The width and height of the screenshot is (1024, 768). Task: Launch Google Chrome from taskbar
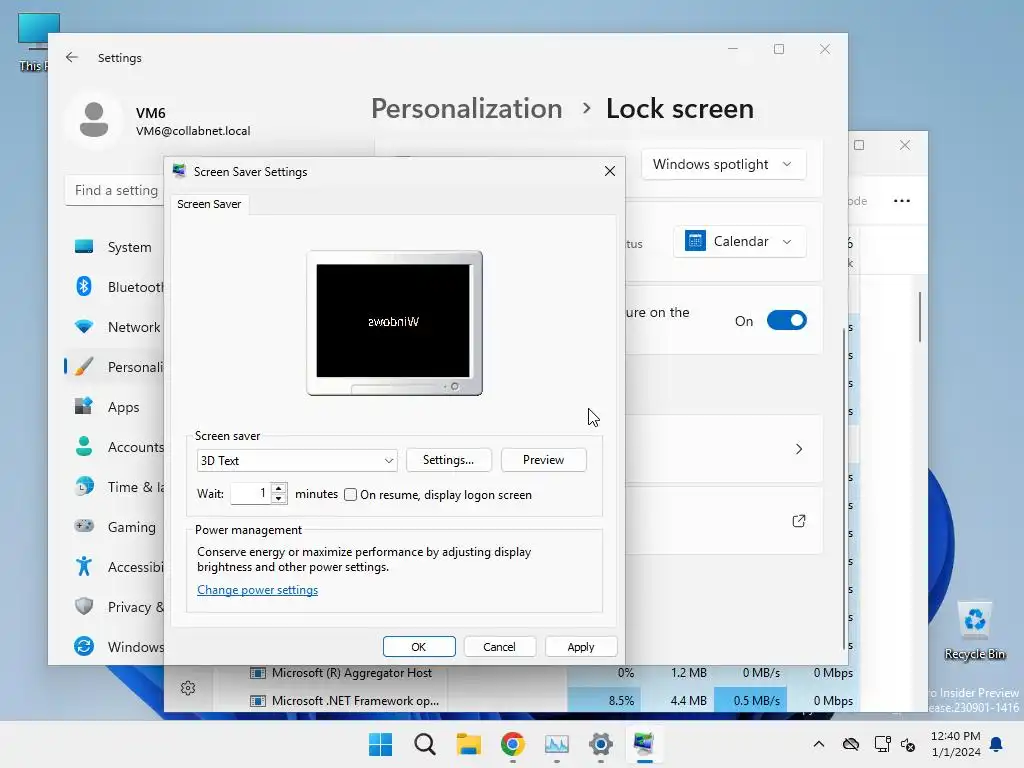coord(513,744)
